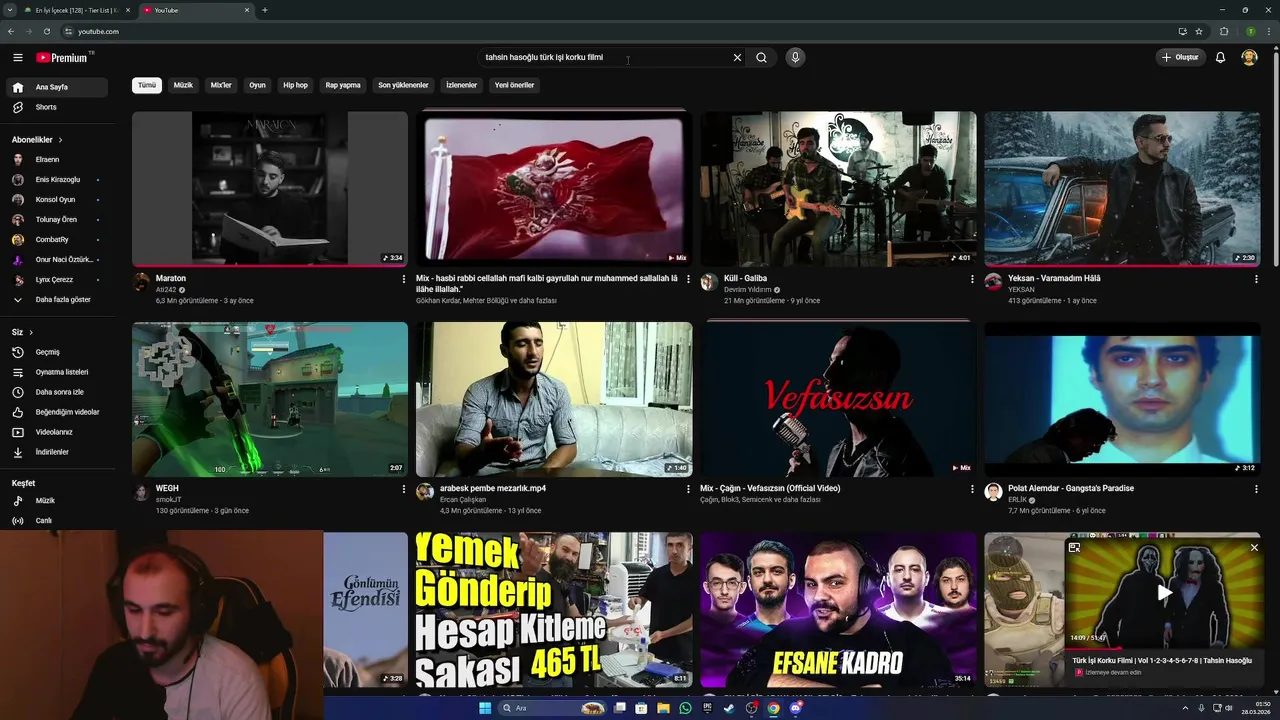1280x720 pixels.
Task: Open Canlı under Keşfet
Action: 55,520
